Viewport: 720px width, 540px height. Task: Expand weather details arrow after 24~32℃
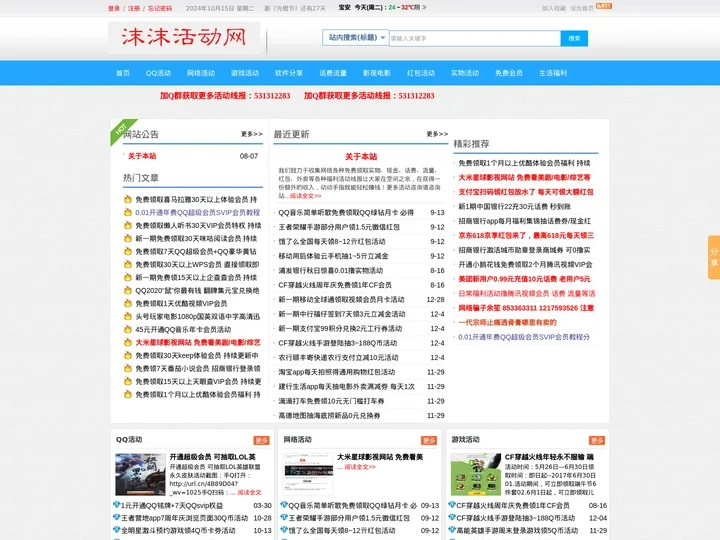click(424, 7)
